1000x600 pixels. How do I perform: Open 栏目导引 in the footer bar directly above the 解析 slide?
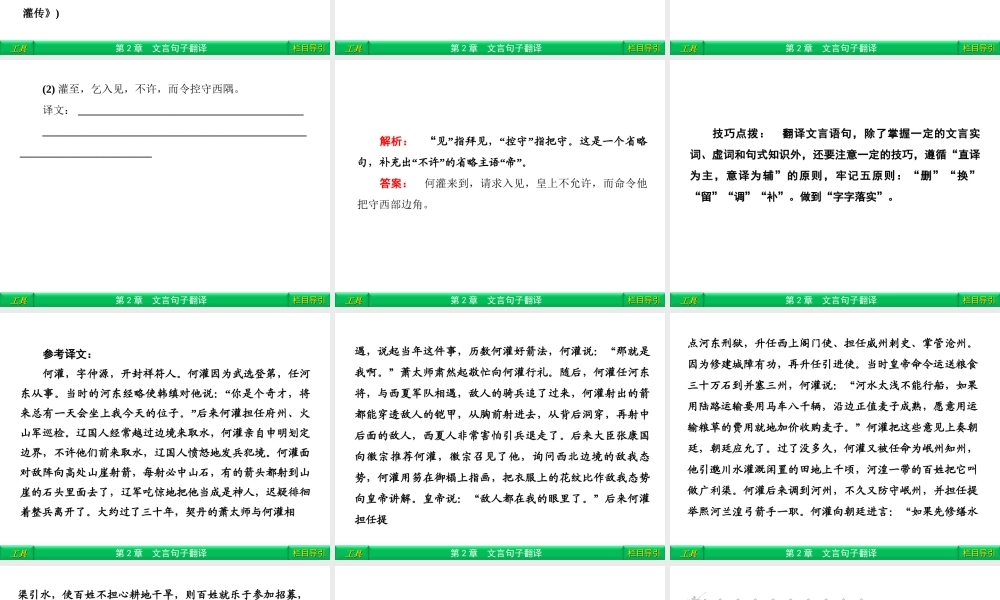click(x=643, y=48)
